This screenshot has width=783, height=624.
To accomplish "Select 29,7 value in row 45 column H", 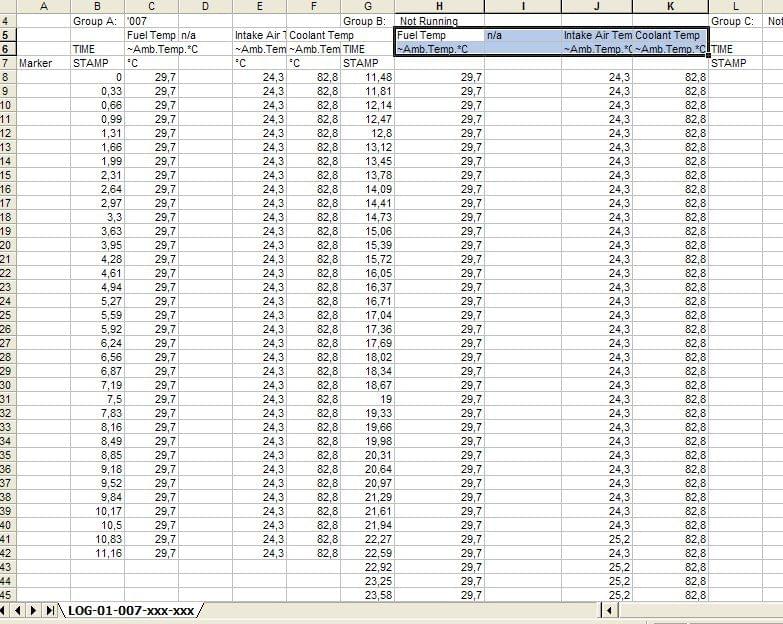I will click(439, 595).
